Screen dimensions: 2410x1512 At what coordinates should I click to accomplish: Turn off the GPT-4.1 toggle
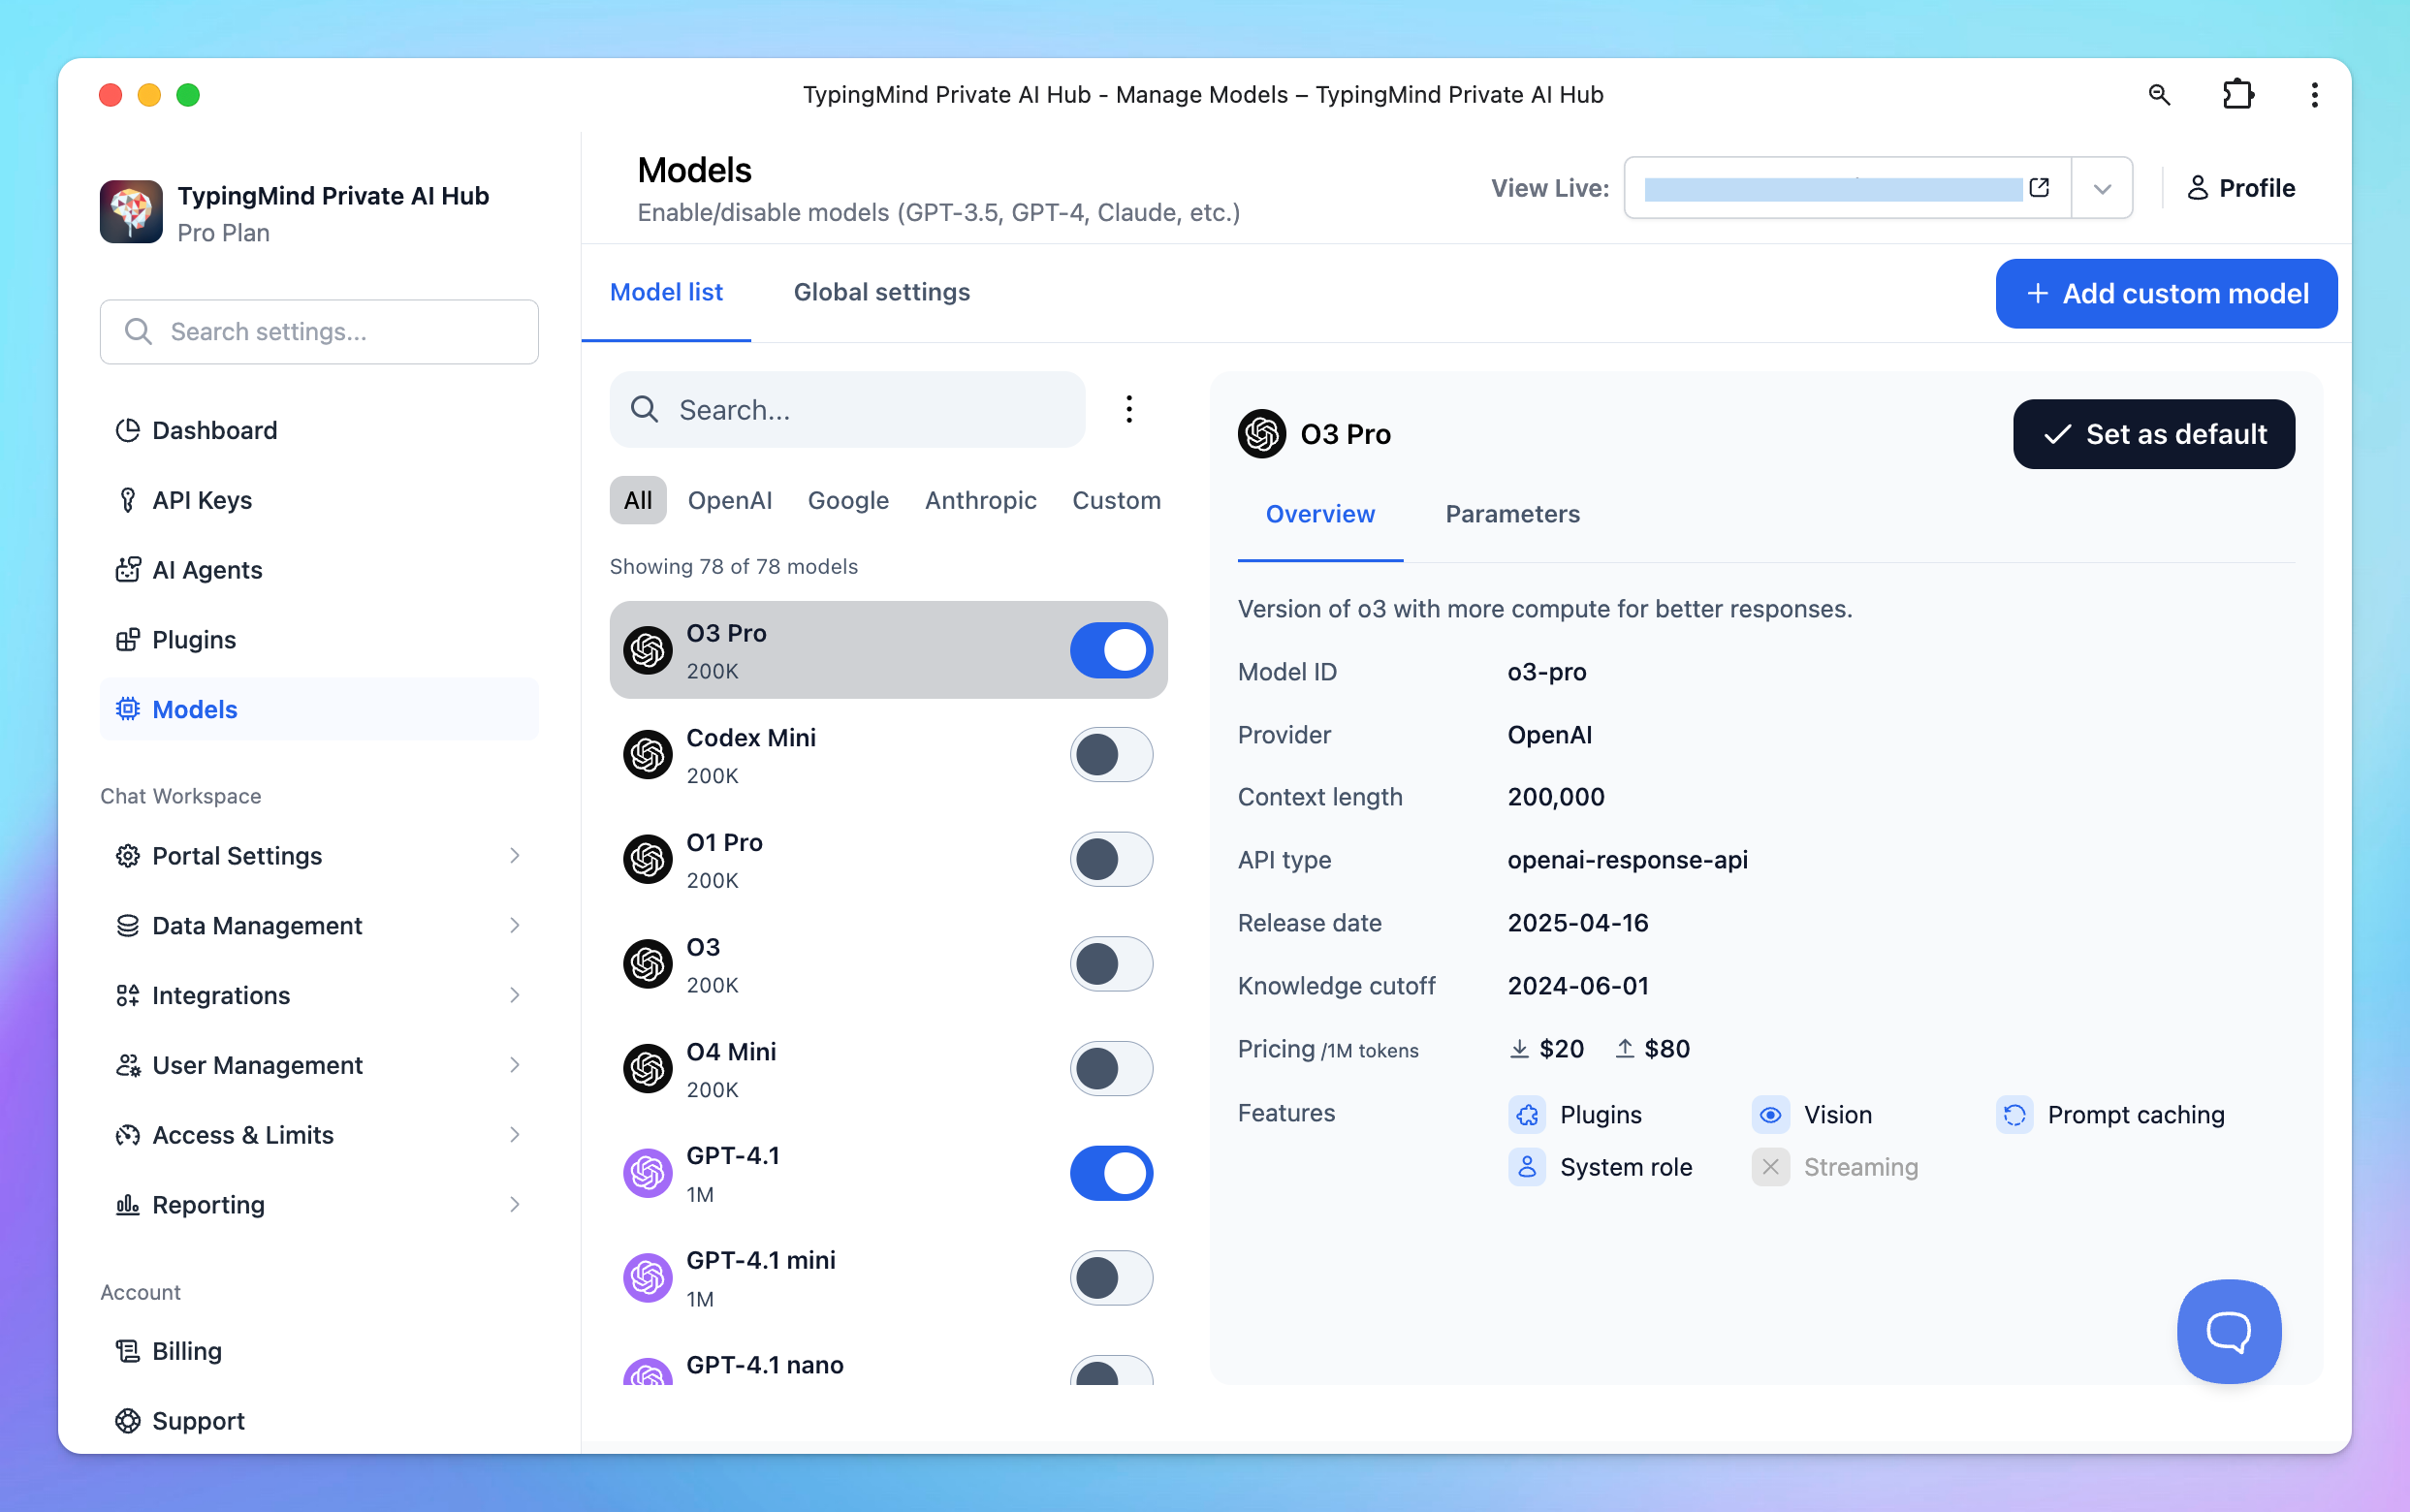point(1111,1174)
